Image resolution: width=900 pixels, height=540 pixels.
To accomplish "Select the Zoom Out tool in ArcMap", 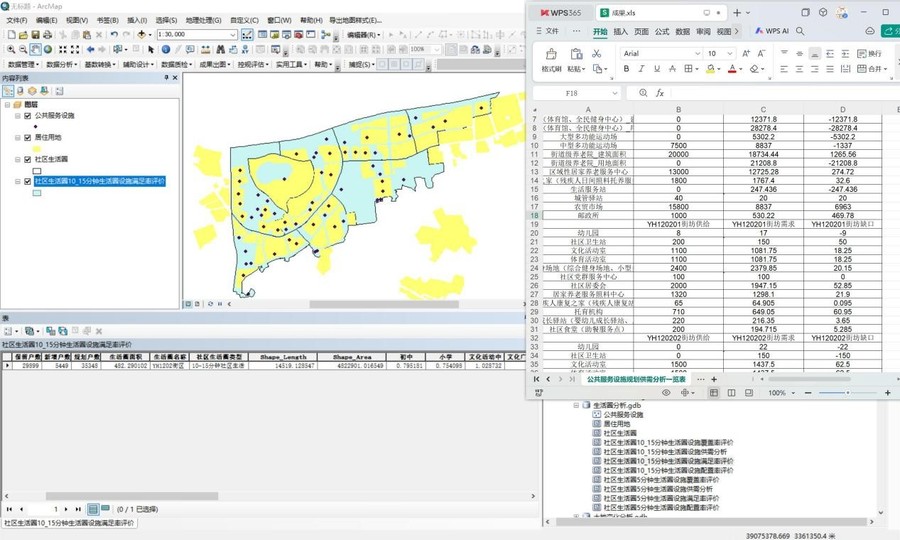I will [x=23, y=50].
